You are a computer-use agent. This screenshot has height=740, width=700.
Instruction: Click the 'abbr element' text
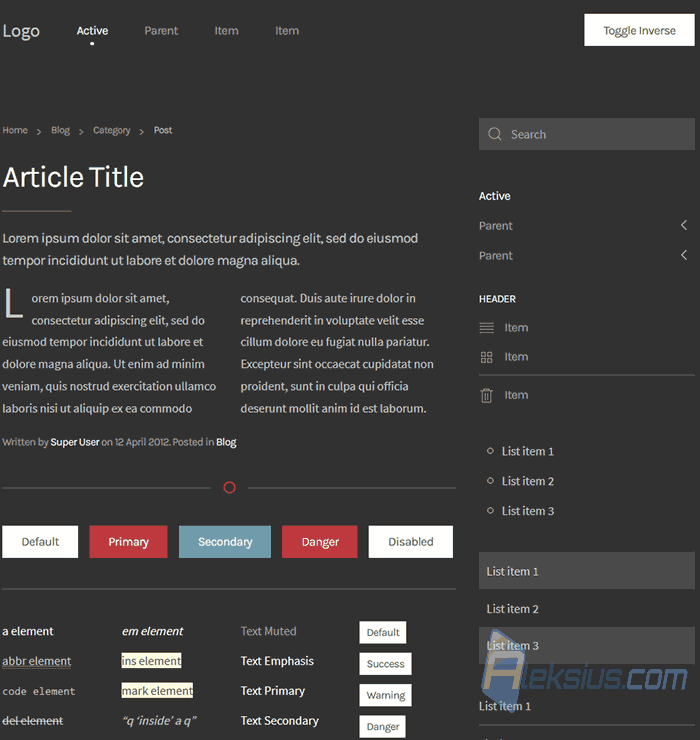click(x=37, y=661)
